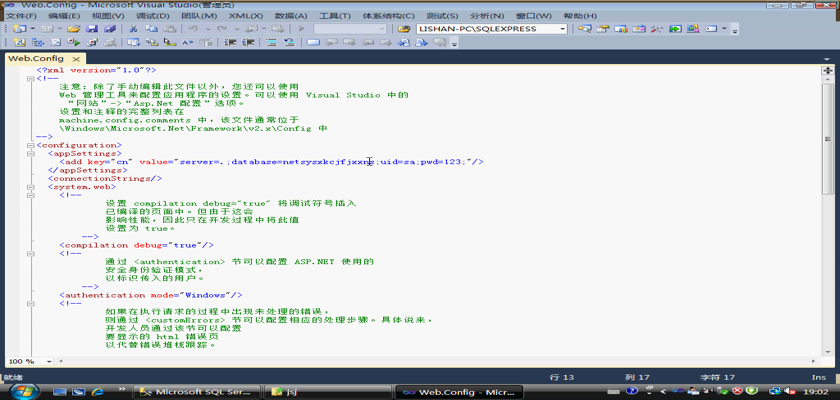The width and height of the screenshot is (840, 400).
Task: Comment out the selected lines icon
Action: click(272, 42)
